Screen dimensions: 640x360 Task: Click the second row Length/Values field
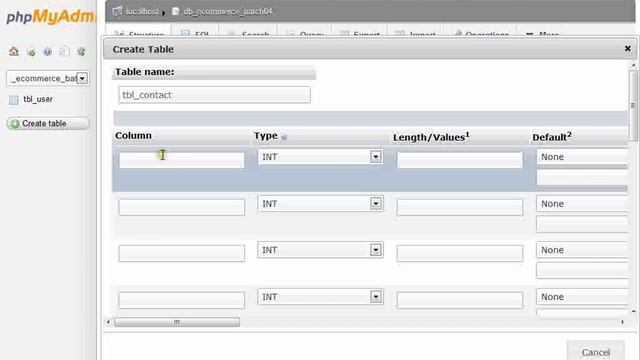tap(460, 207)
